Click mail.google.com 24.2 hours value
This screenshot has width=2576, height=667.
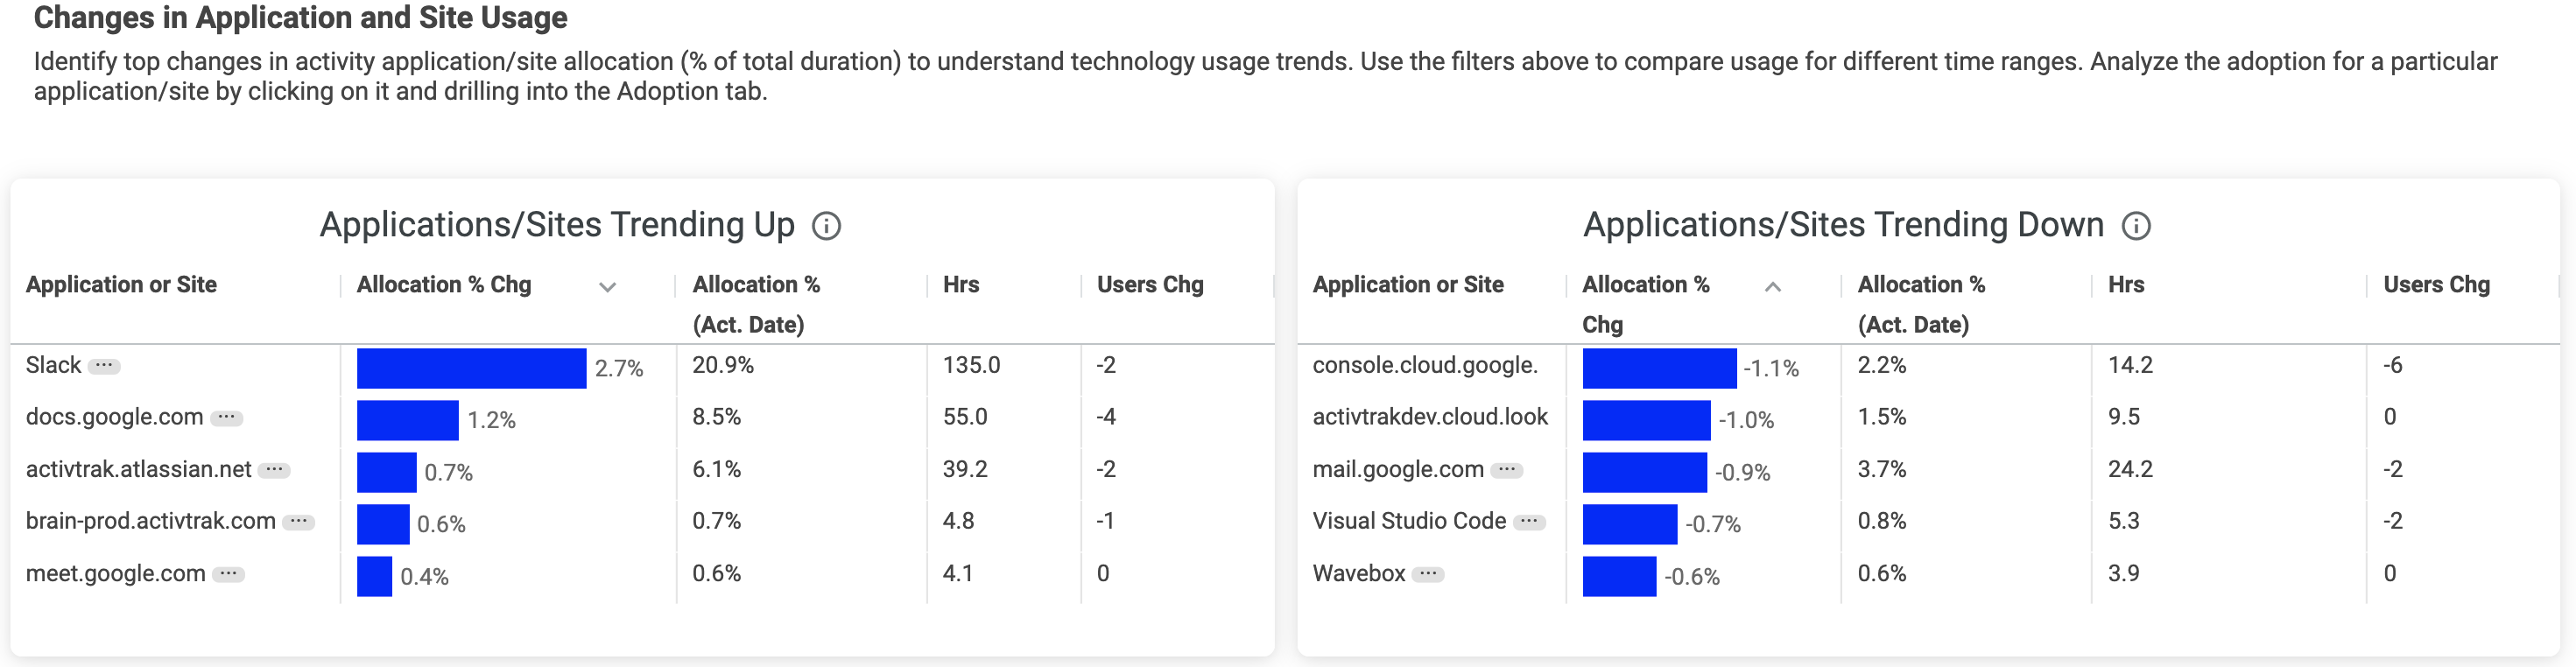tap(2130, 469)
